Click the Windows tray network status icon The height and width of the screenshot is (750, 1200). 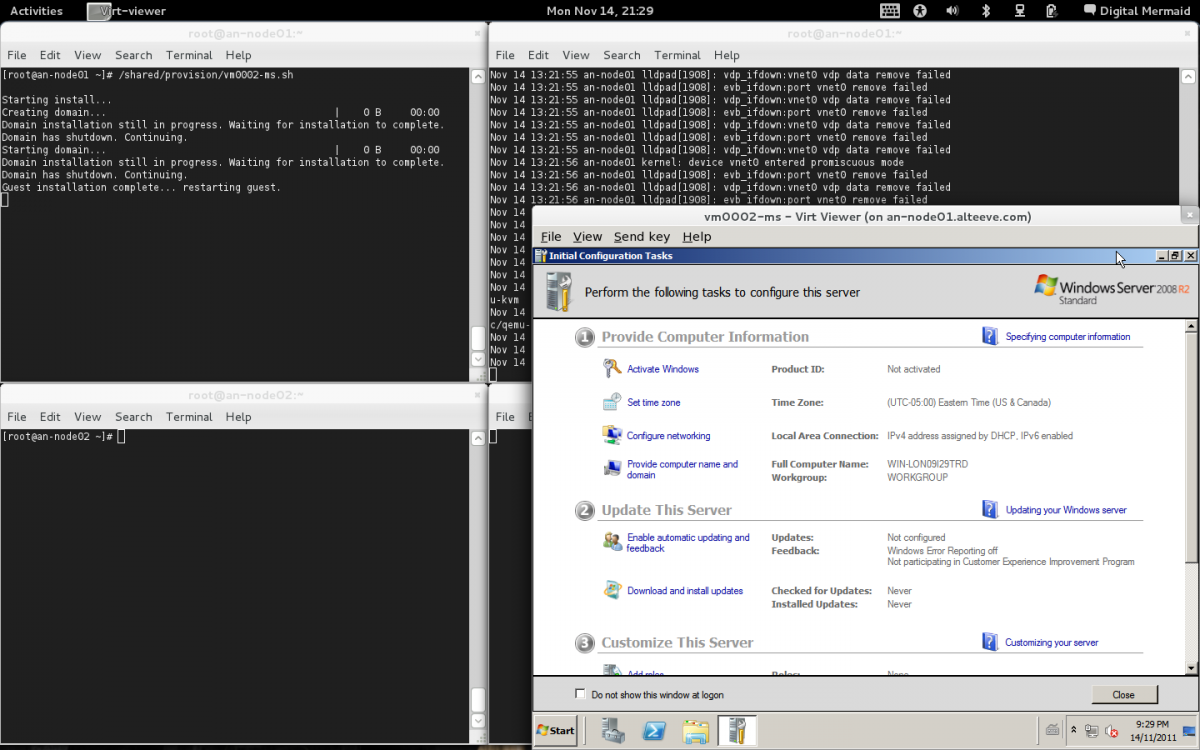[1091, 731]
